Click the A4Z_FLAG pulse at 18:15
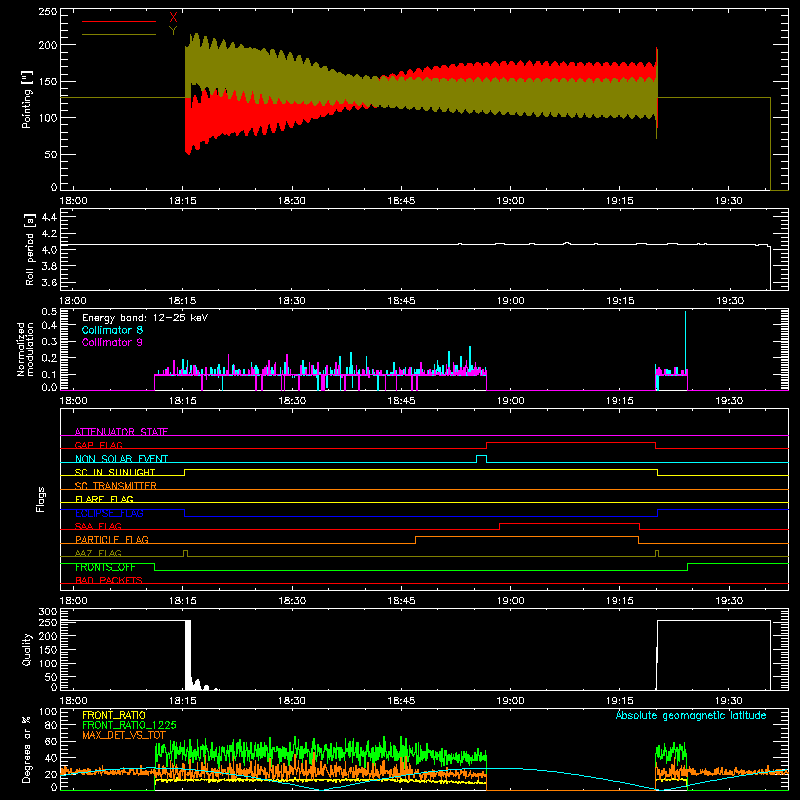This screenshot has height=800, width=800. pos(185,553)
